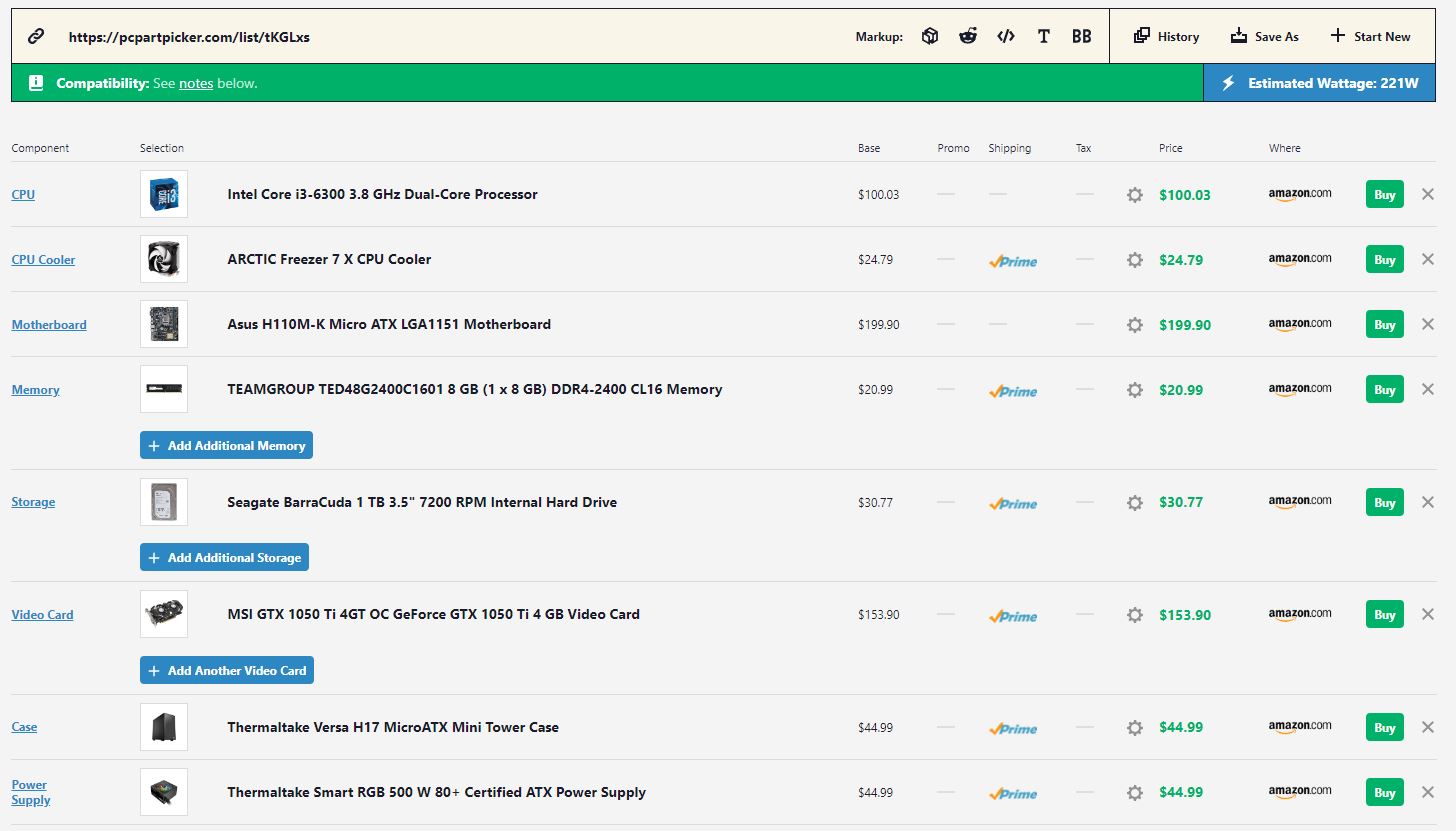The height and width of the screenshot is (831, 1456).
Task: Open the Video Card component link
Action: (42, 615)
